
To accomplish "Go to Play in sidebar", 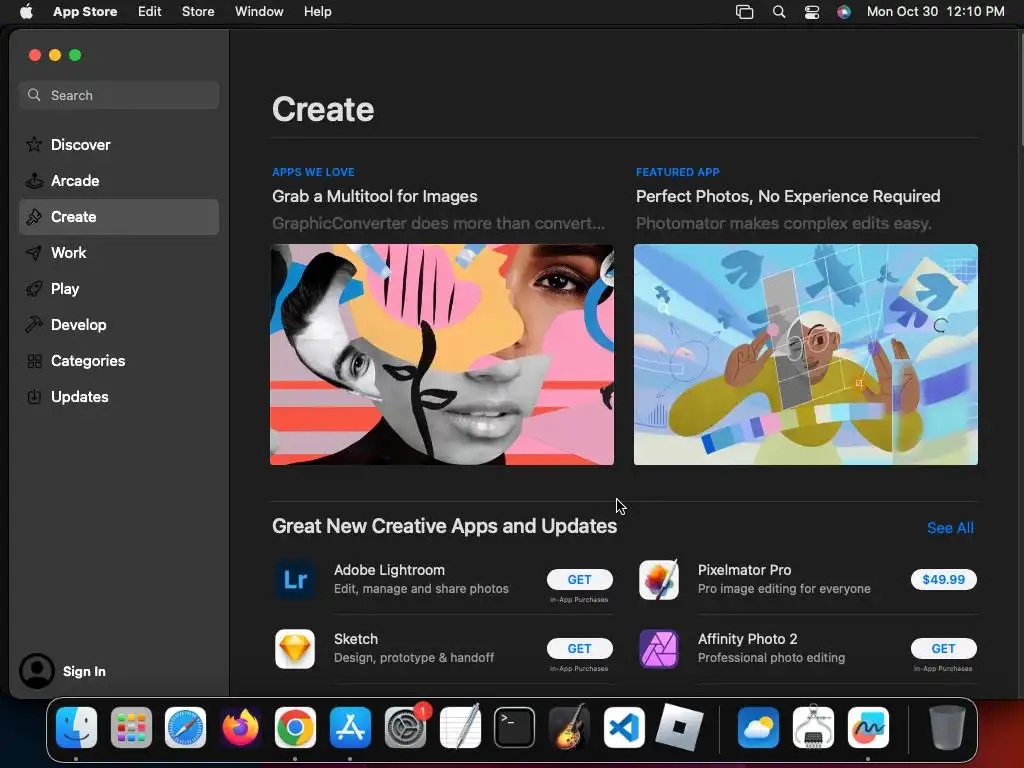I will click(119, 289).
